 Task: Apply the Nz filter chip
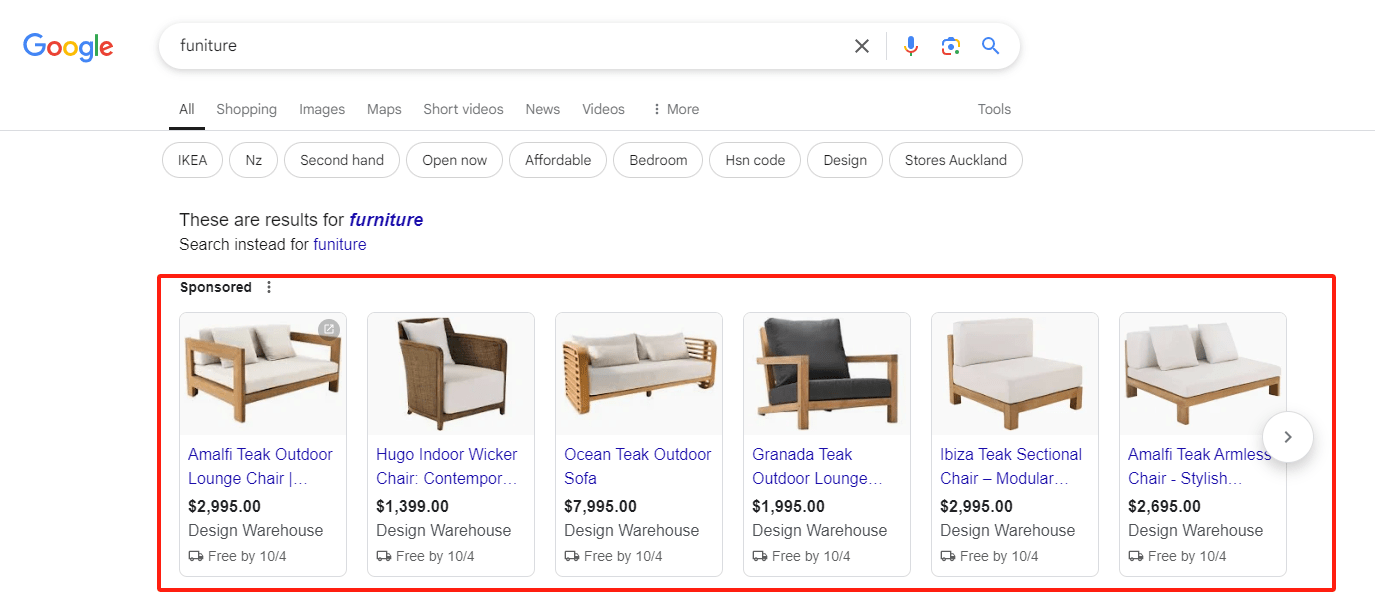(254, 160)
